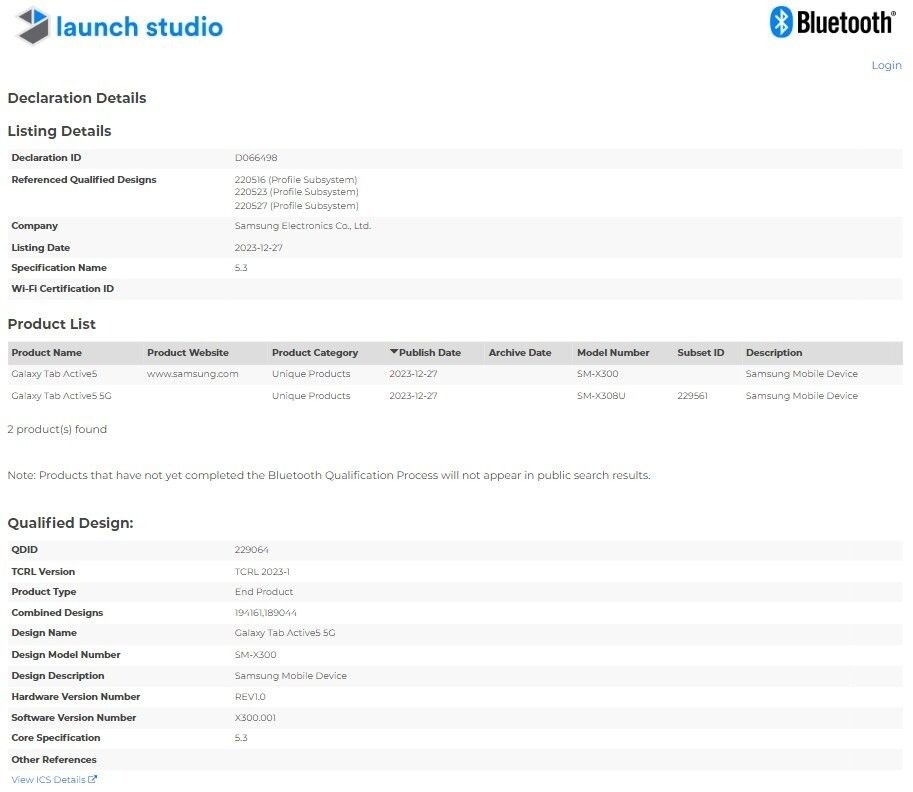Select TCRL 2023-1 version value

262,572
